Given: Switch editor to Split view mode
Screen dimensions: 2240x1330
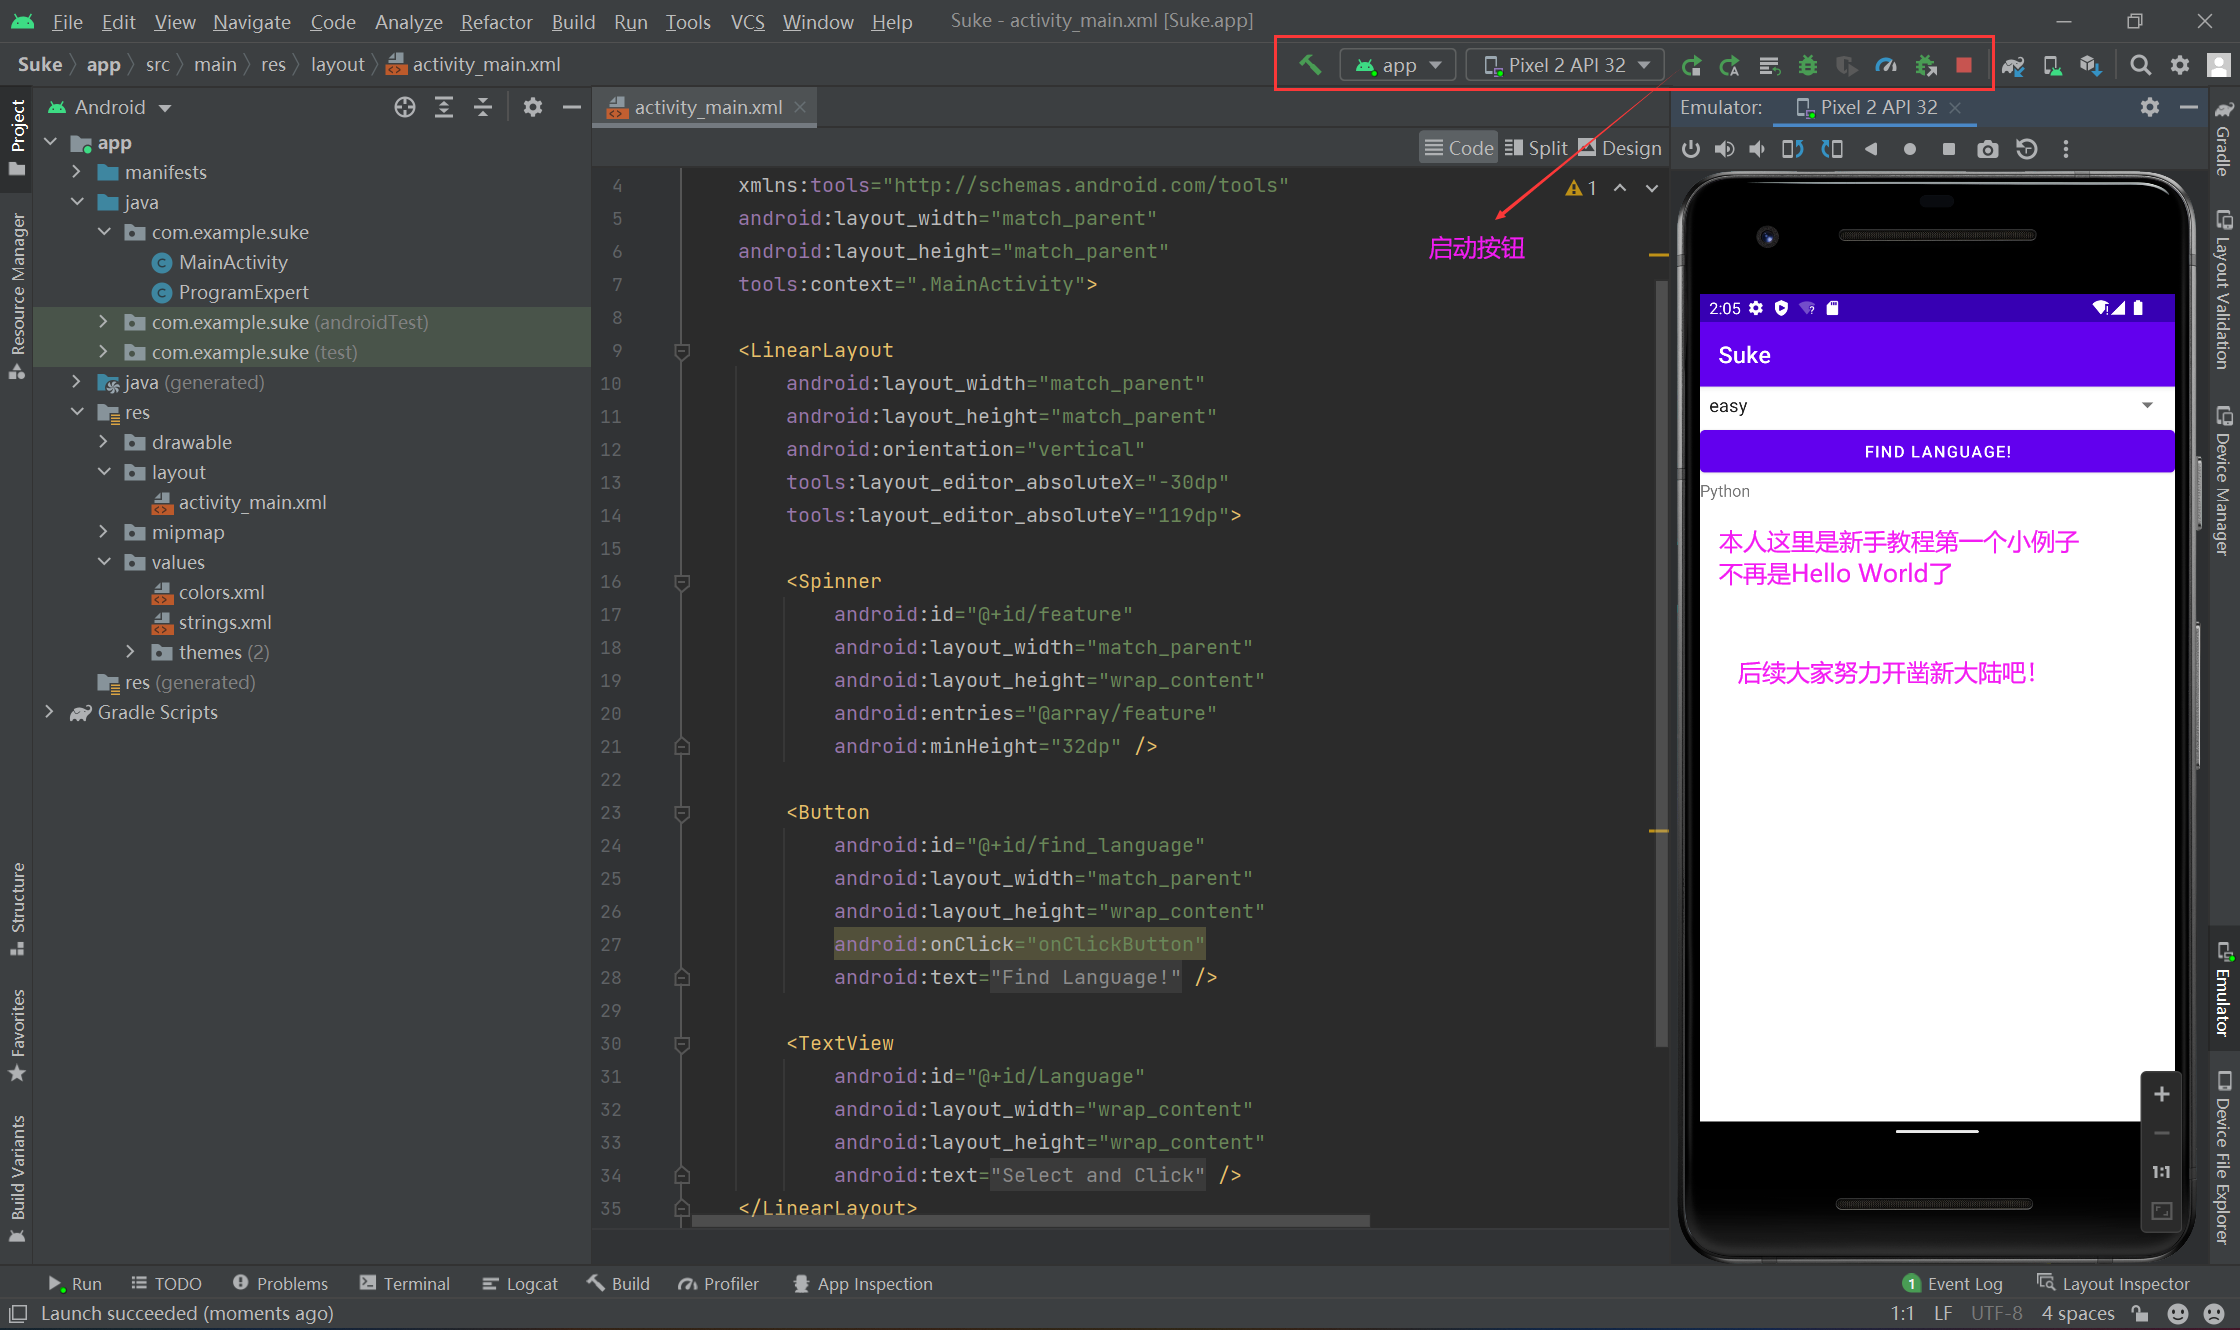Looking at the screenshot, I should (x=1536, y=147).
